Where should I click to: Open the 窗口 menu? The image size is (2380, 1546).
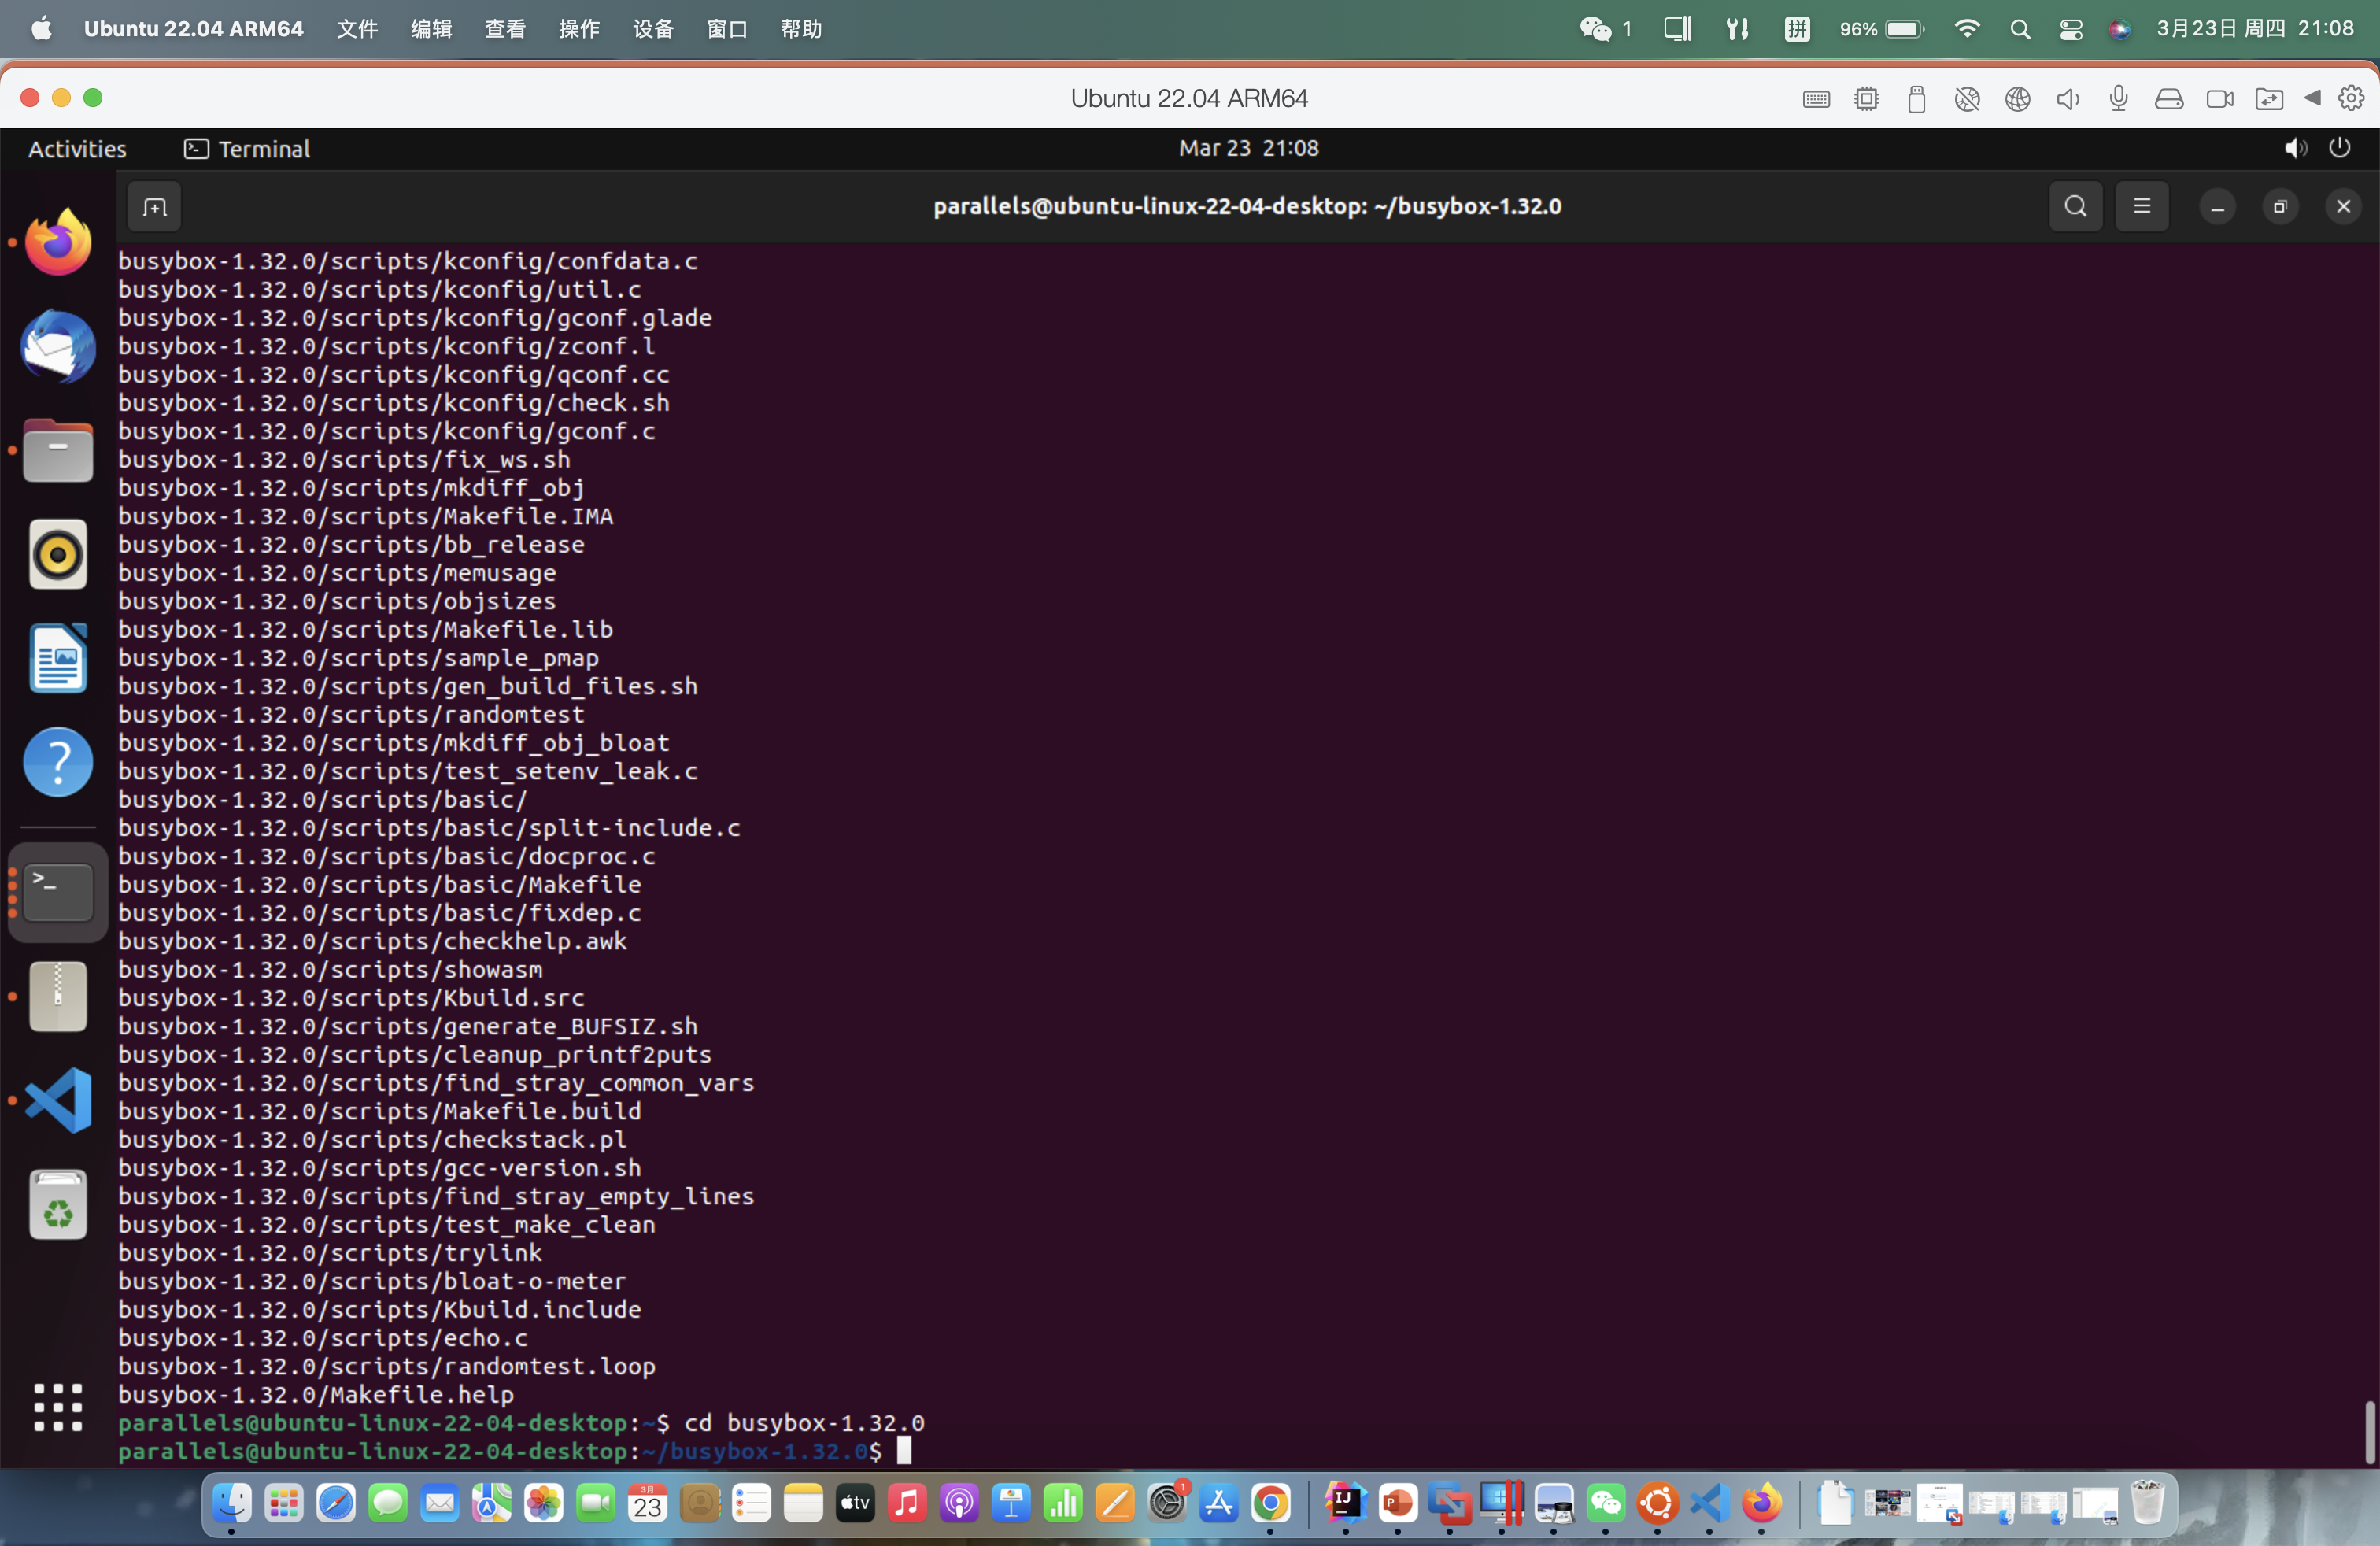727,29
